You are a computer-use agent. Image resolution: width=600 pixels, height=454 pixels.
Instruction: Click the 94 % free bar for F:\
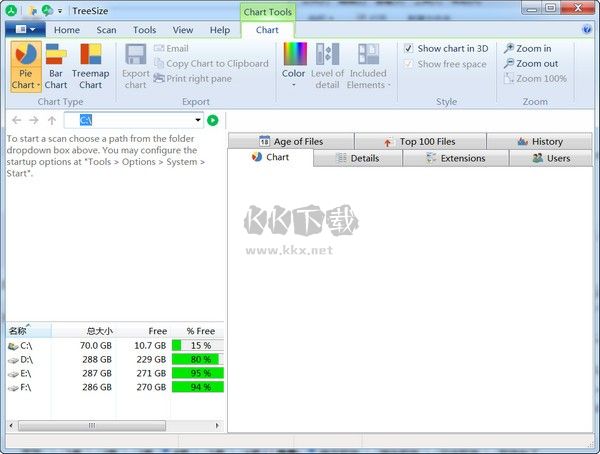(198, 387)
